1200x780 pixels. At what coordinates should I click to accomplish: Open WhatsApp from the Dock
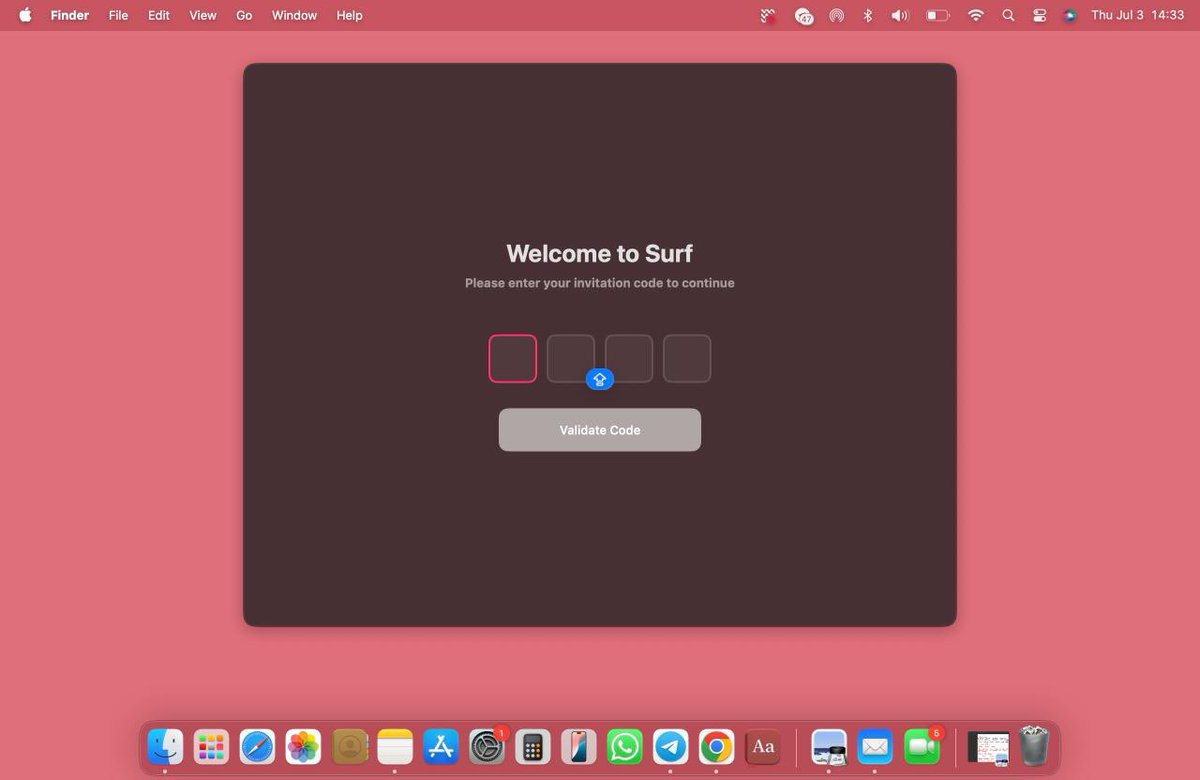624,746
